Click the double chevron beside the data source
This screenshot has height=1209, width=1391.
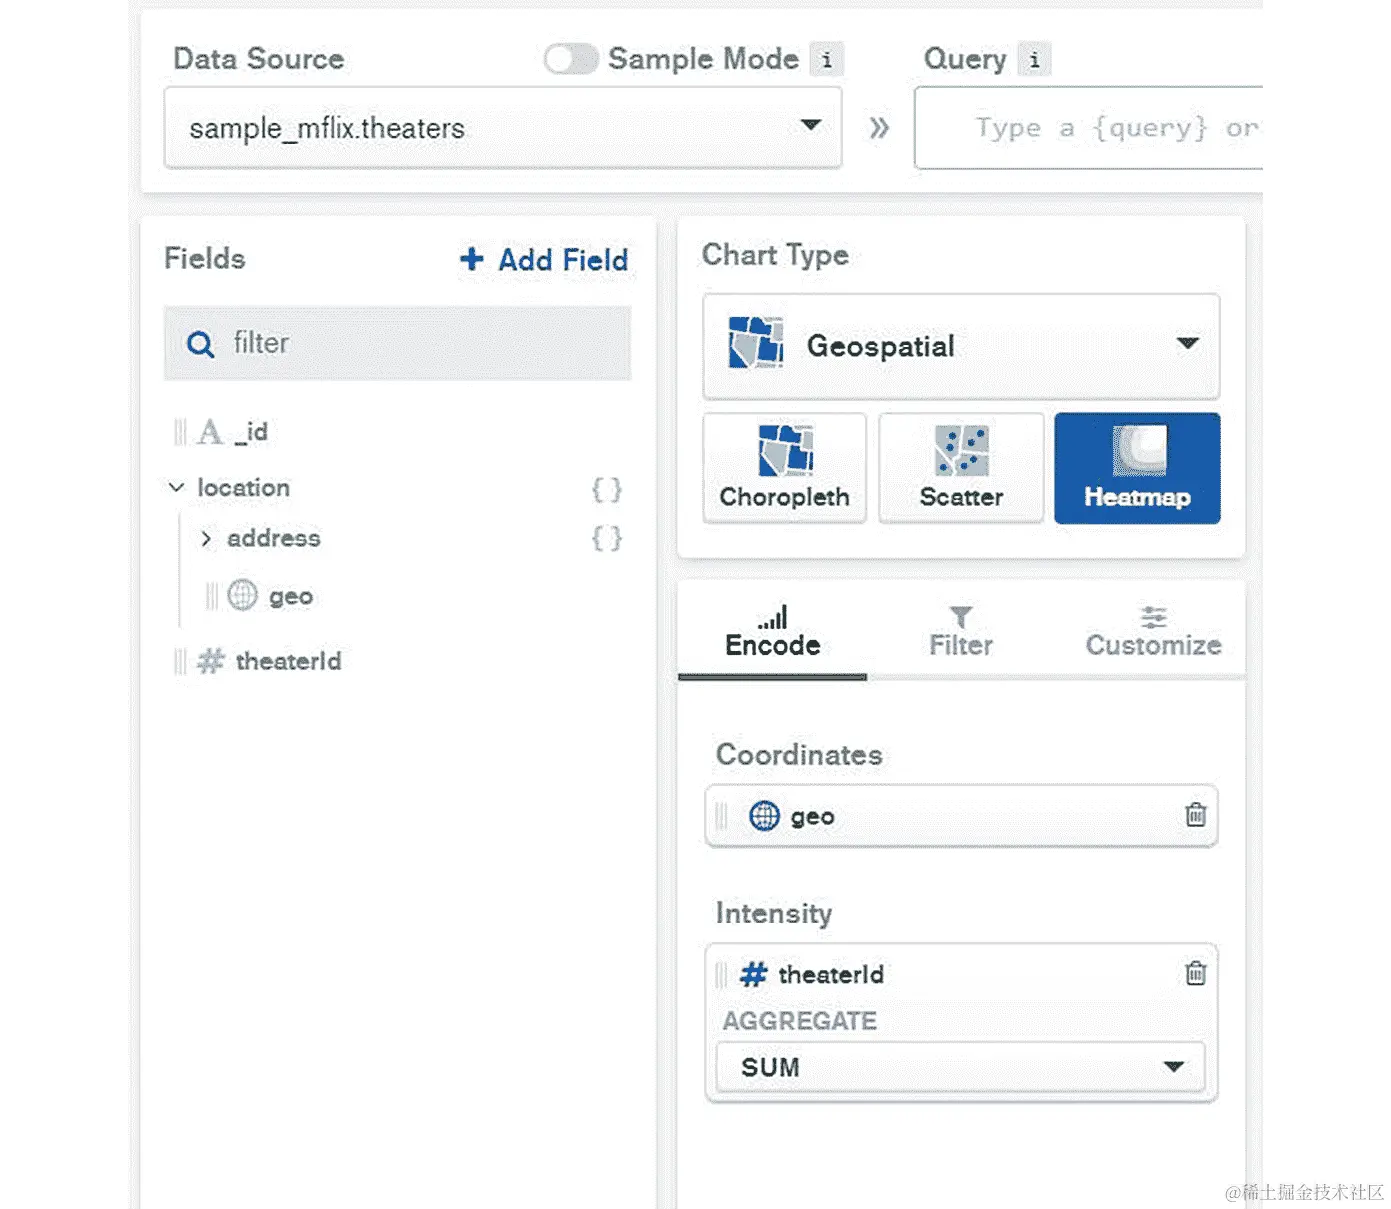[x=879, y=128]
